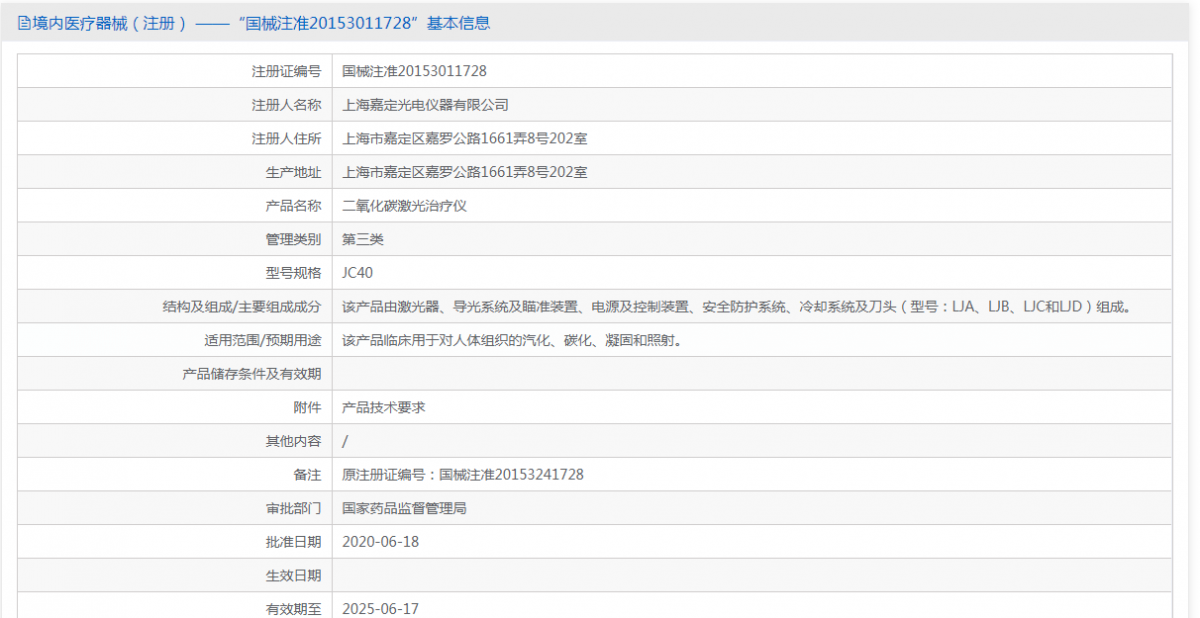Click the label 注册人住所
Image resolution: width=1200 pixels, height=618 pixels.
pyautogui.click(x=286, y=139)
